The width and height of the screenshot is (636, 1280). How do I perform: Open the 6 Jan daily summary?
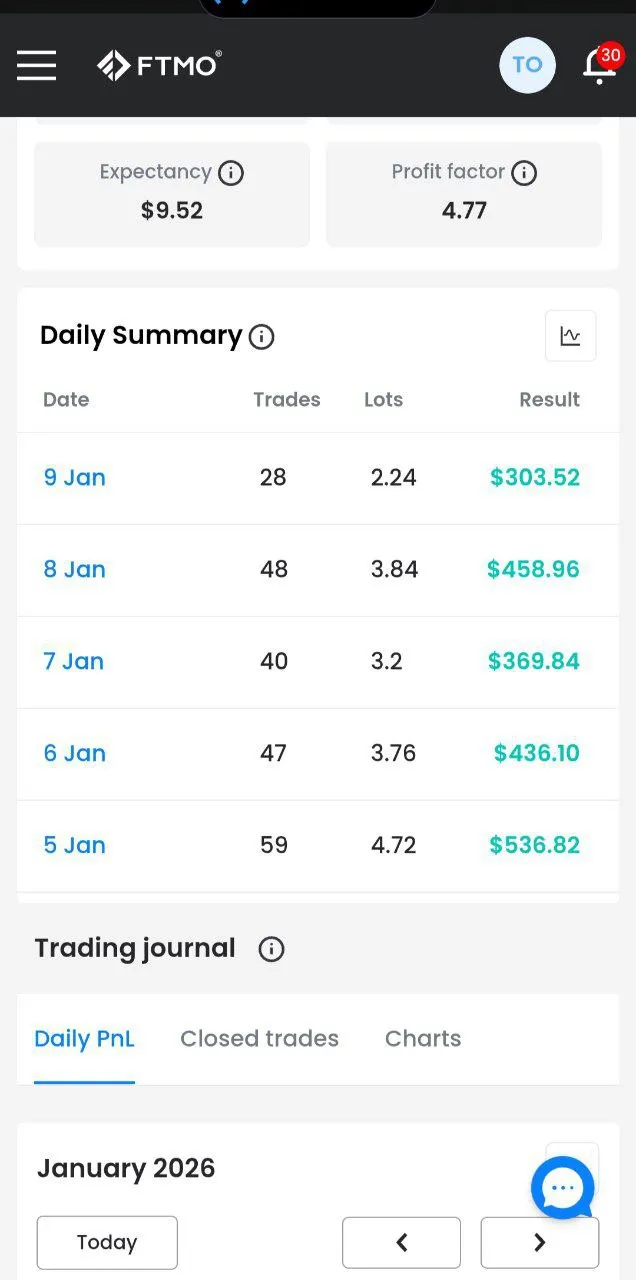pyautogui.click(x=75, y=754)
